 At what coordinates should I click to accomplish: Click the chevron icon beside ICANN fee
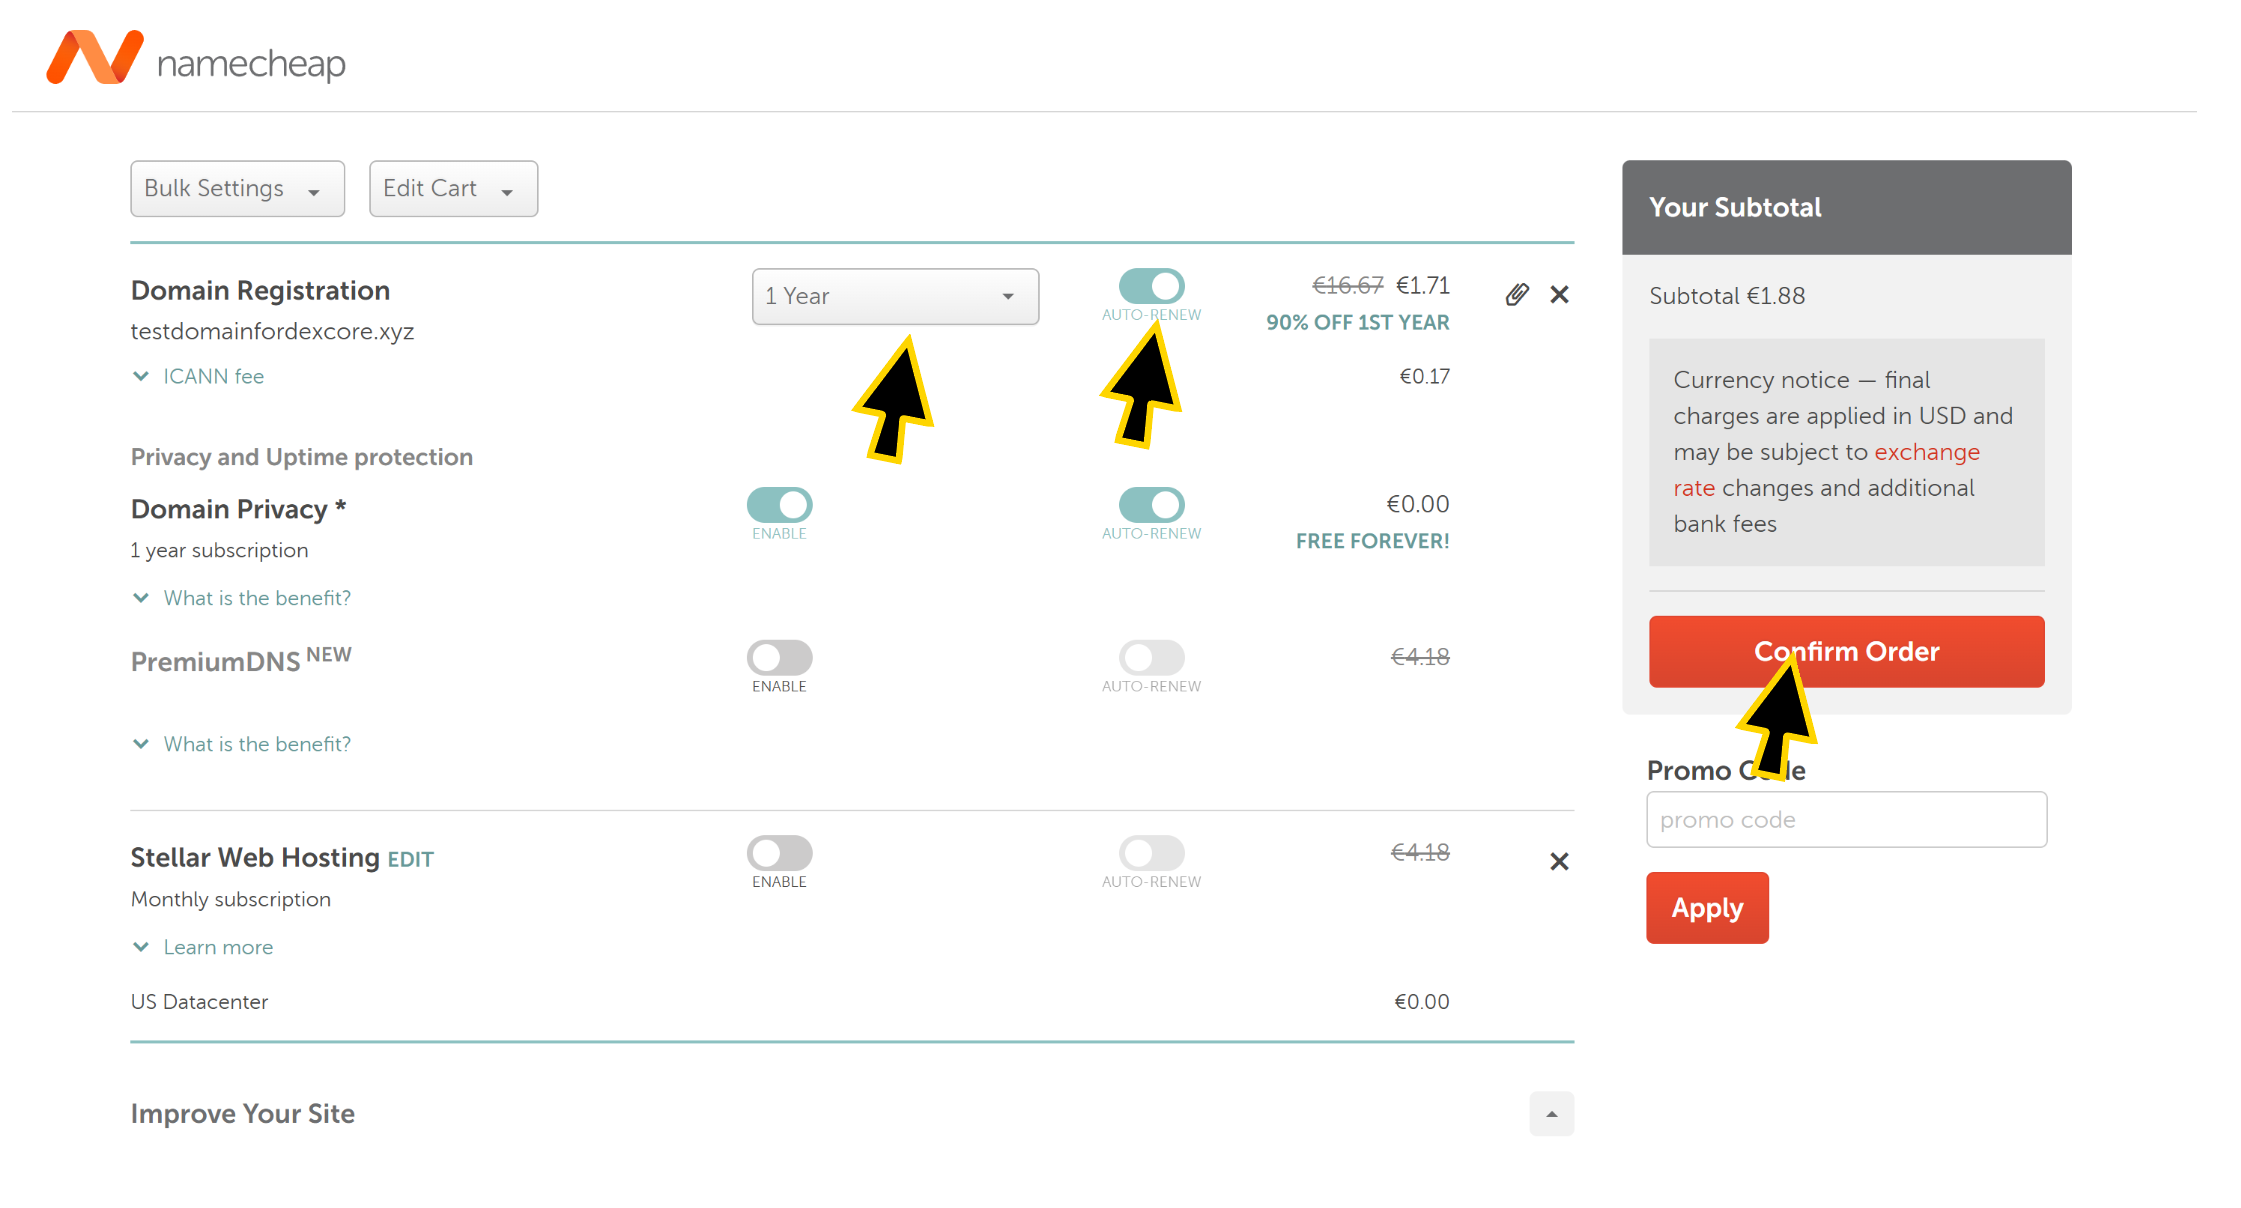point(141,376)
